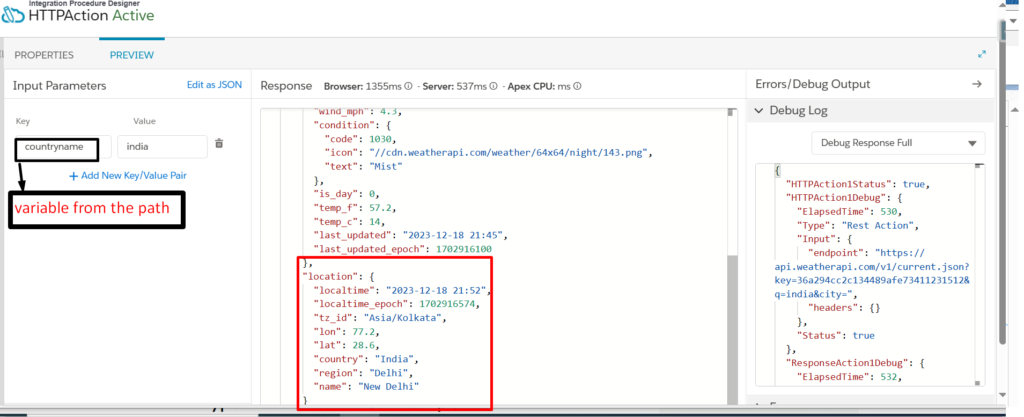Screen dimensions: 1024x417
Task: Select "name": "New Delhi" line
Action: tap(366, 386)
